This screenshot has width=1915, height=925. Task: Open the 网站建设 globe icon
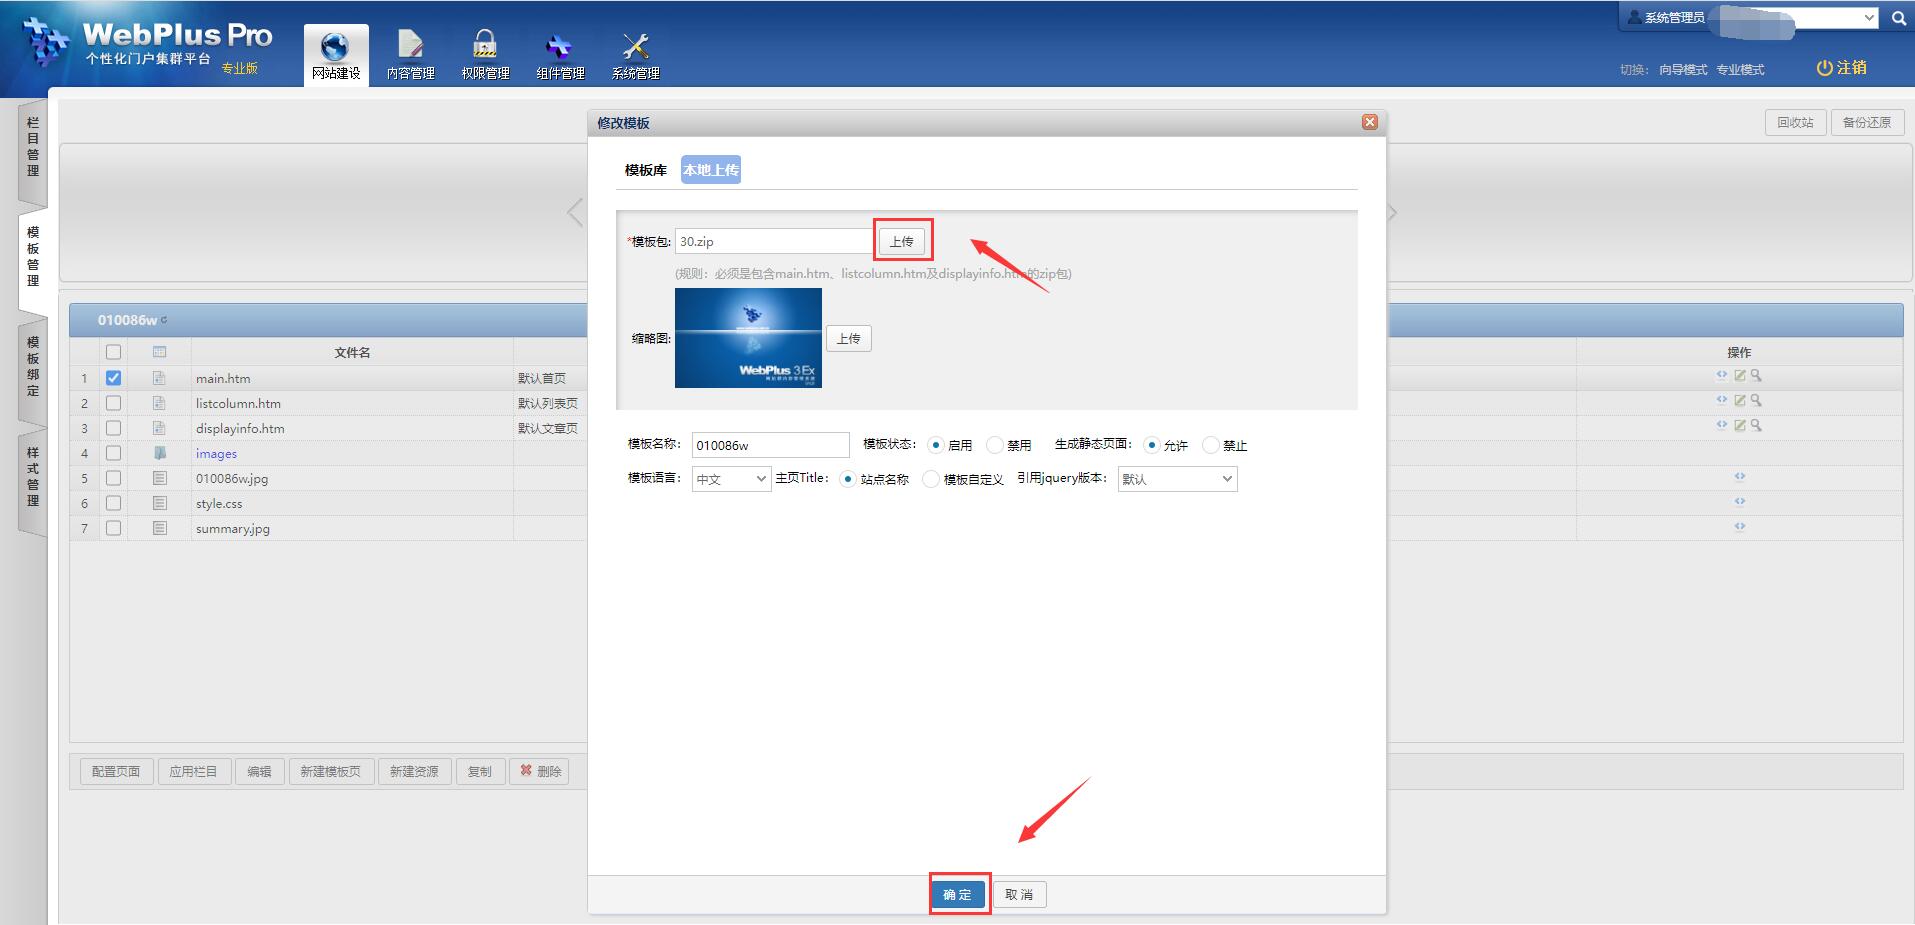335,47
